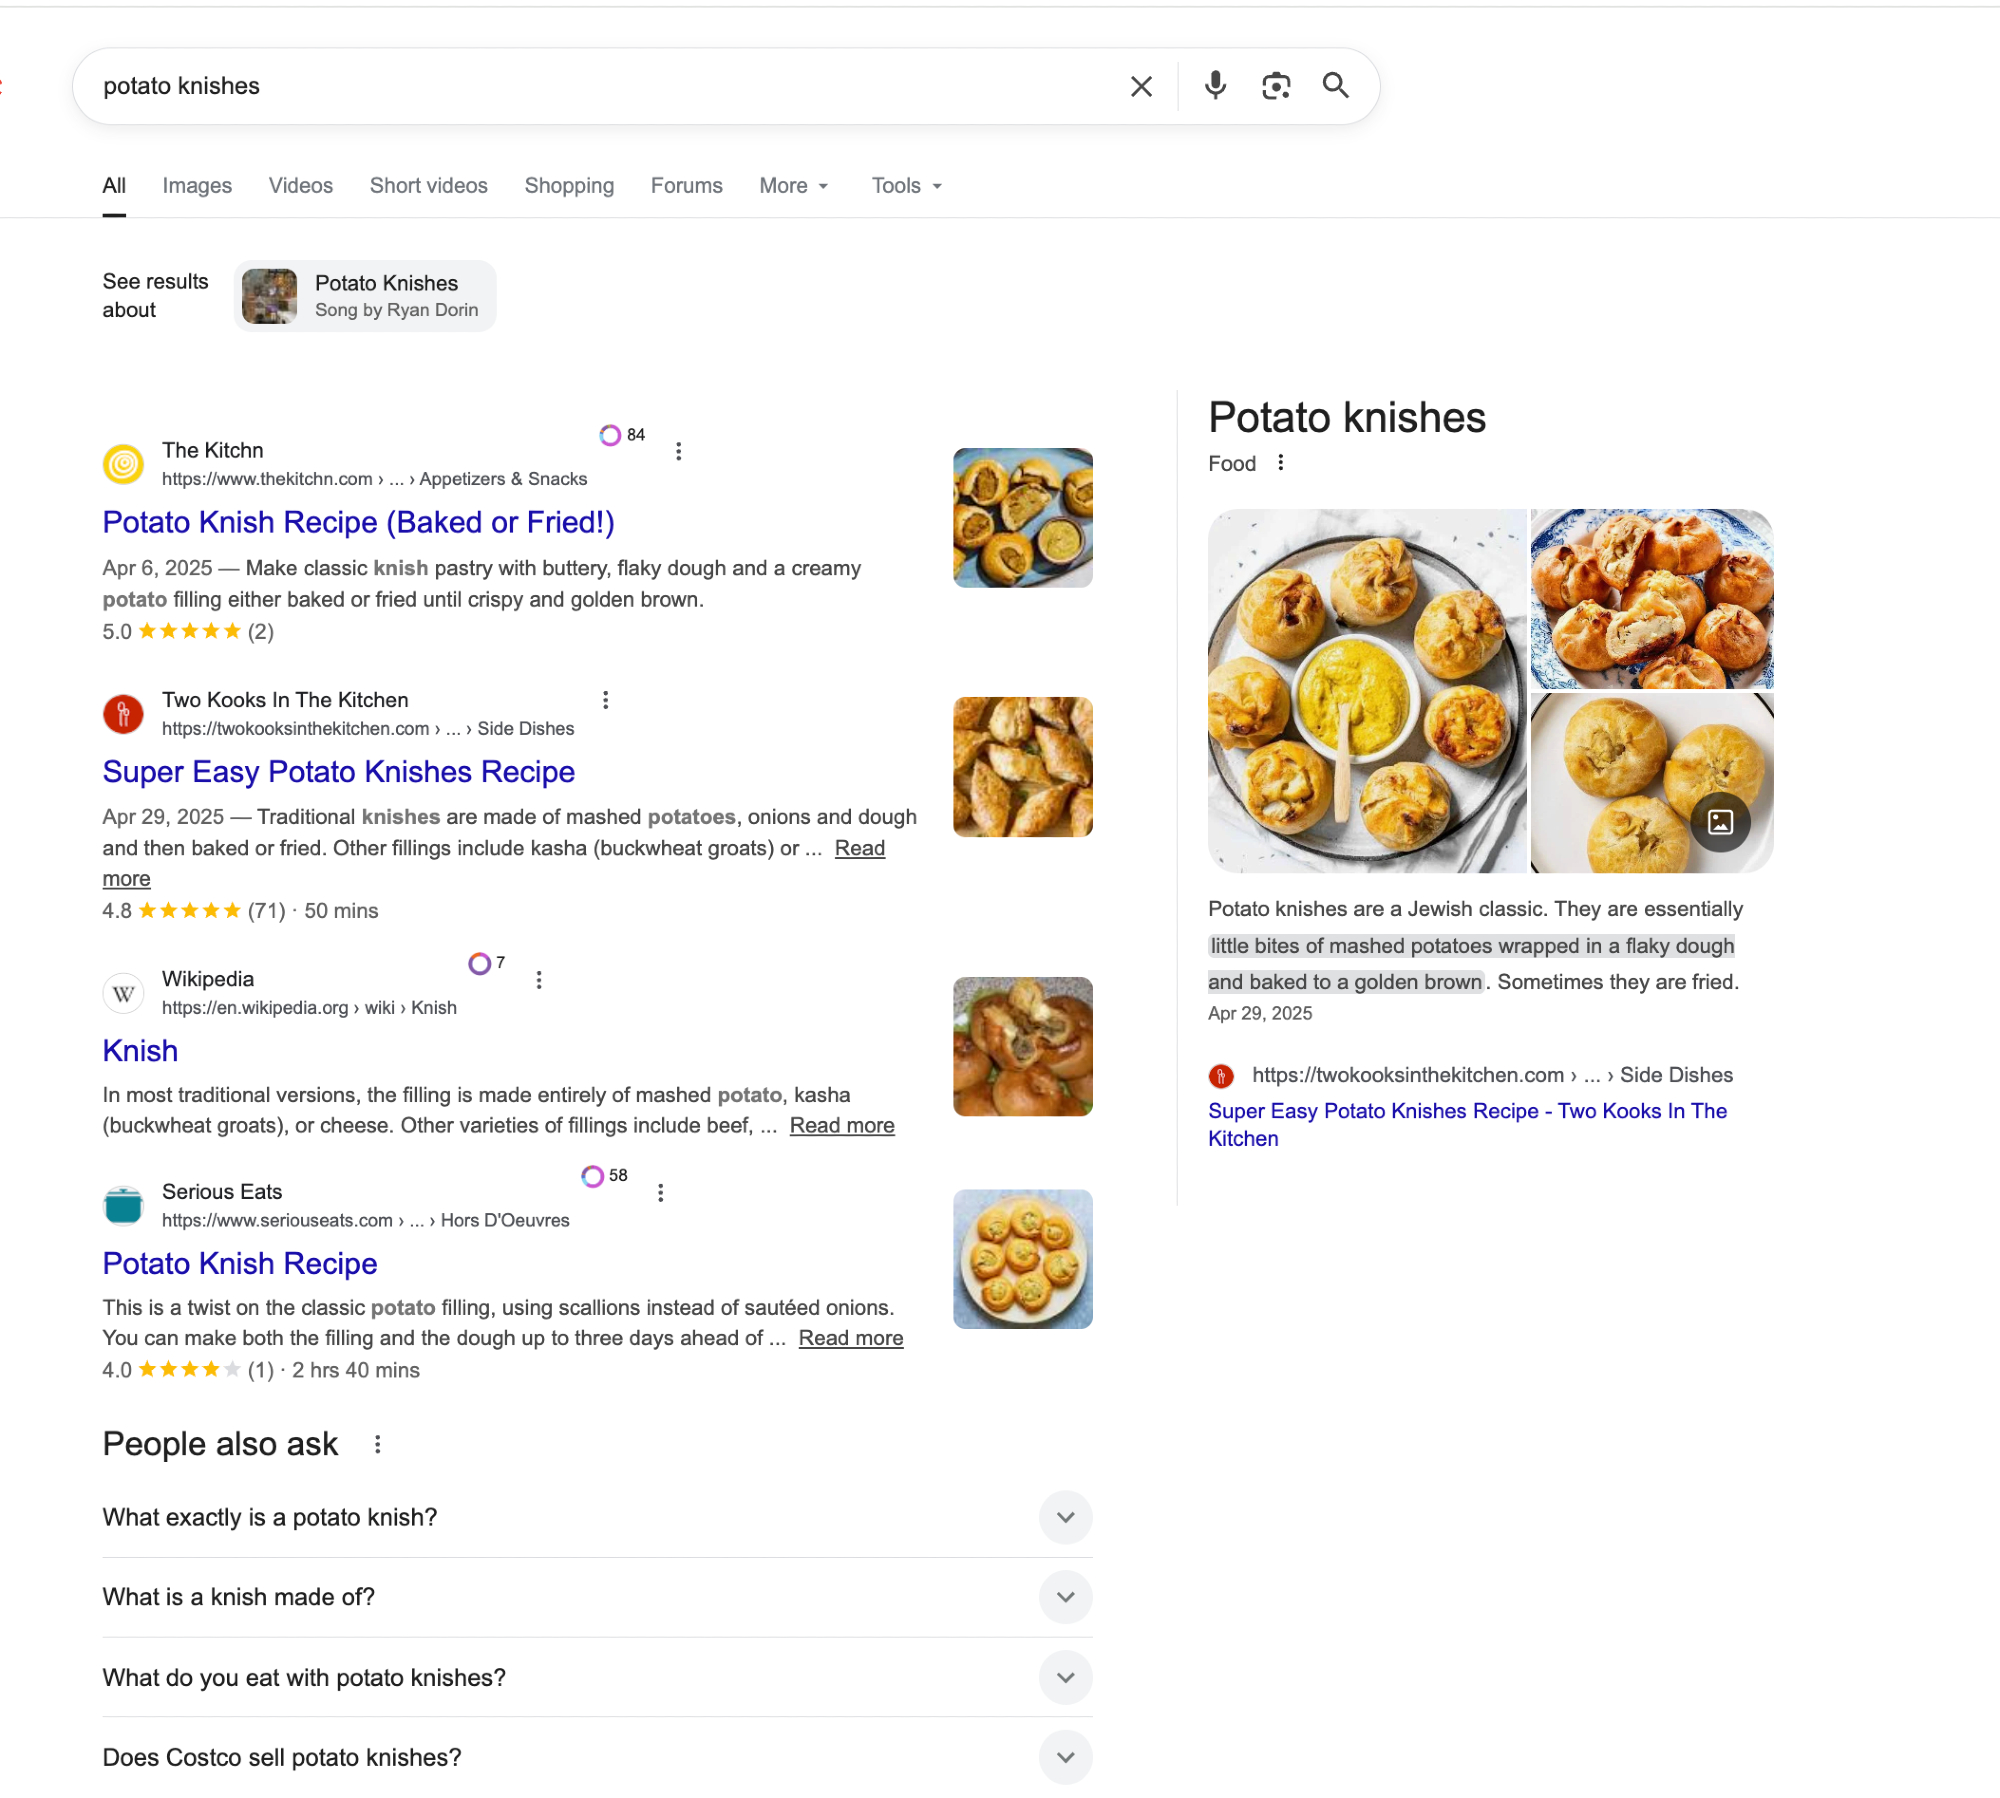Click the Serious Eats score circle icon
This screenshot has height=1798, width=2000.
click(x=593, y=1176)
